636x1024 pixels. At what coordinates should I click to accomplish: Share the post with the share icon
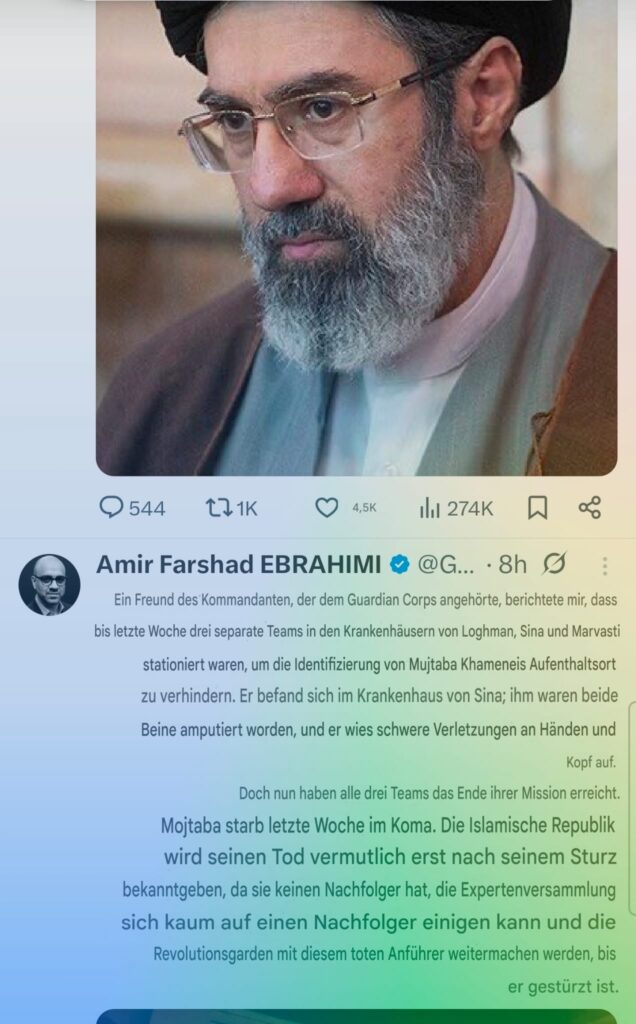pos(590,507)
